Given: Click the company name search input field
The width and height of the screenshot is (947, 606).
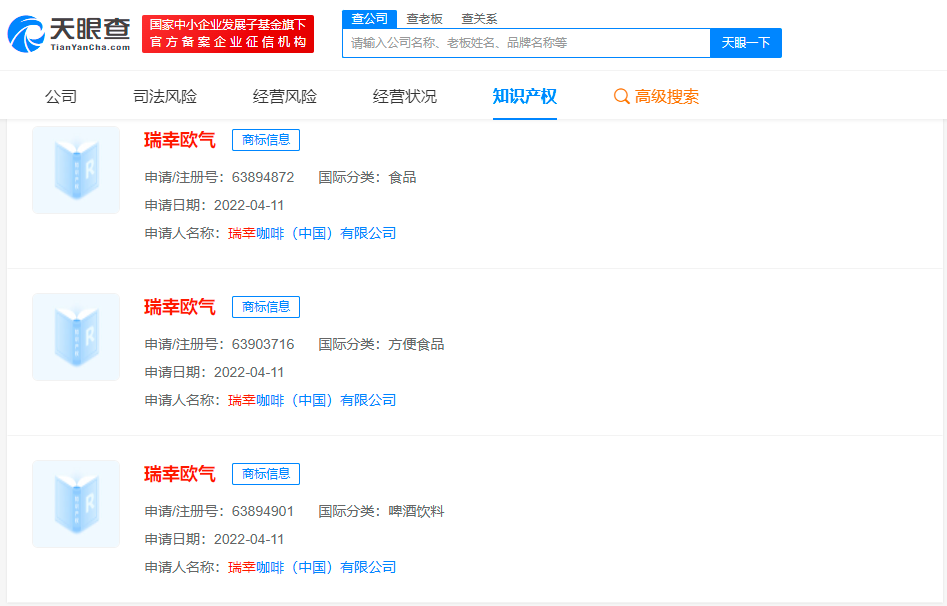Looking at the screenshot, I should 526,43.
